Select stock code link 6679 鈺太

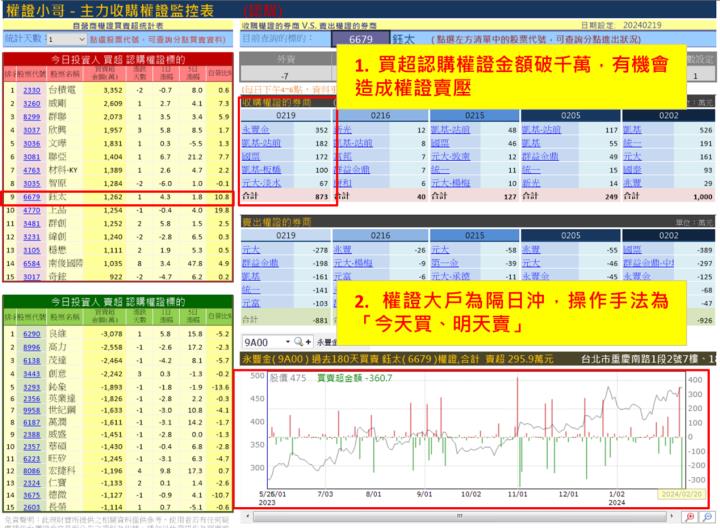(32, 197)
